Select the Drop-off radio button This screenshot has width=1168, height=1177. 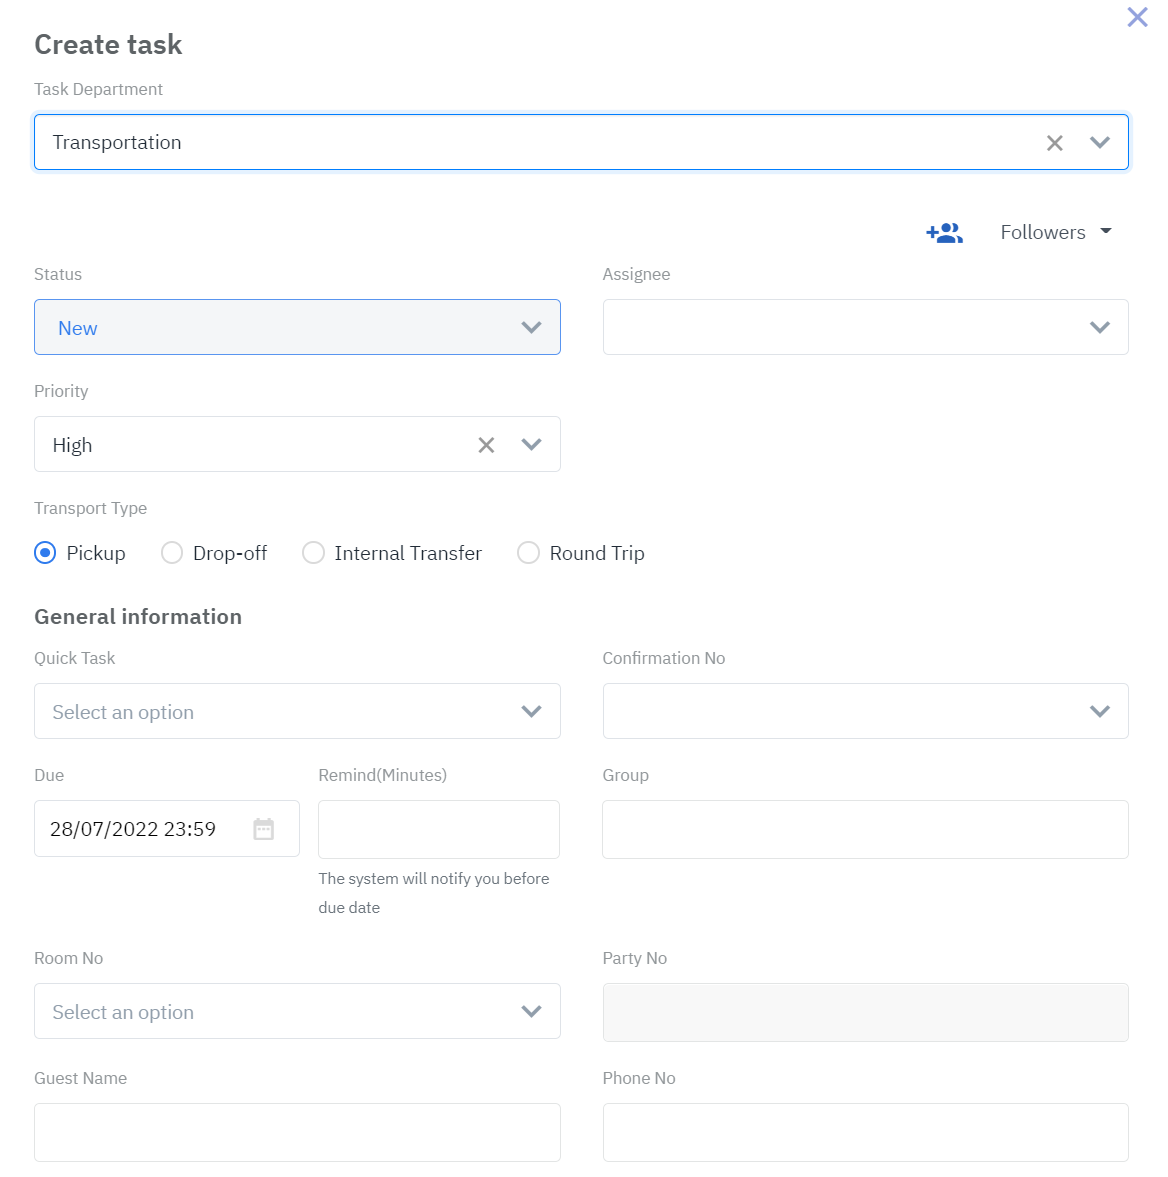172,553
